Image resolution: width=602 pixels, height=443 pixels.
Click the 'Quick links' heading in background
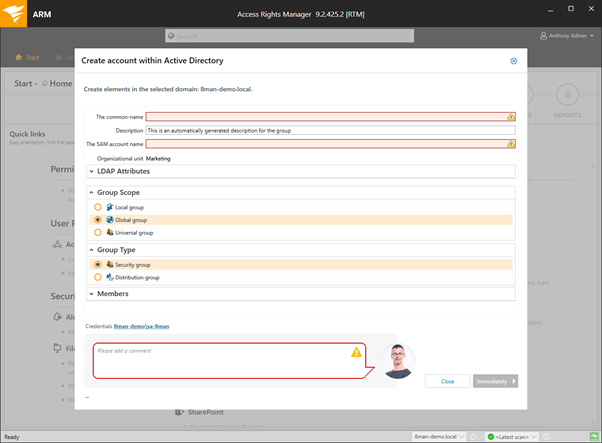click(27, 134)
